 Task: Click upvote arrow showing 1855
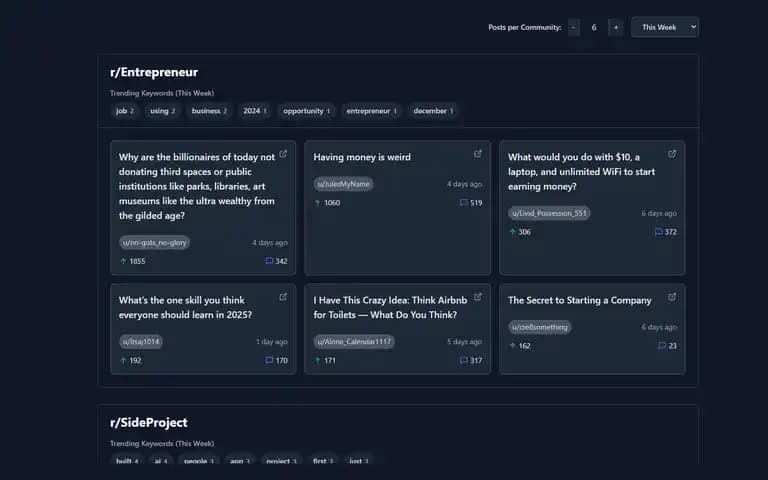click(123, 261)
